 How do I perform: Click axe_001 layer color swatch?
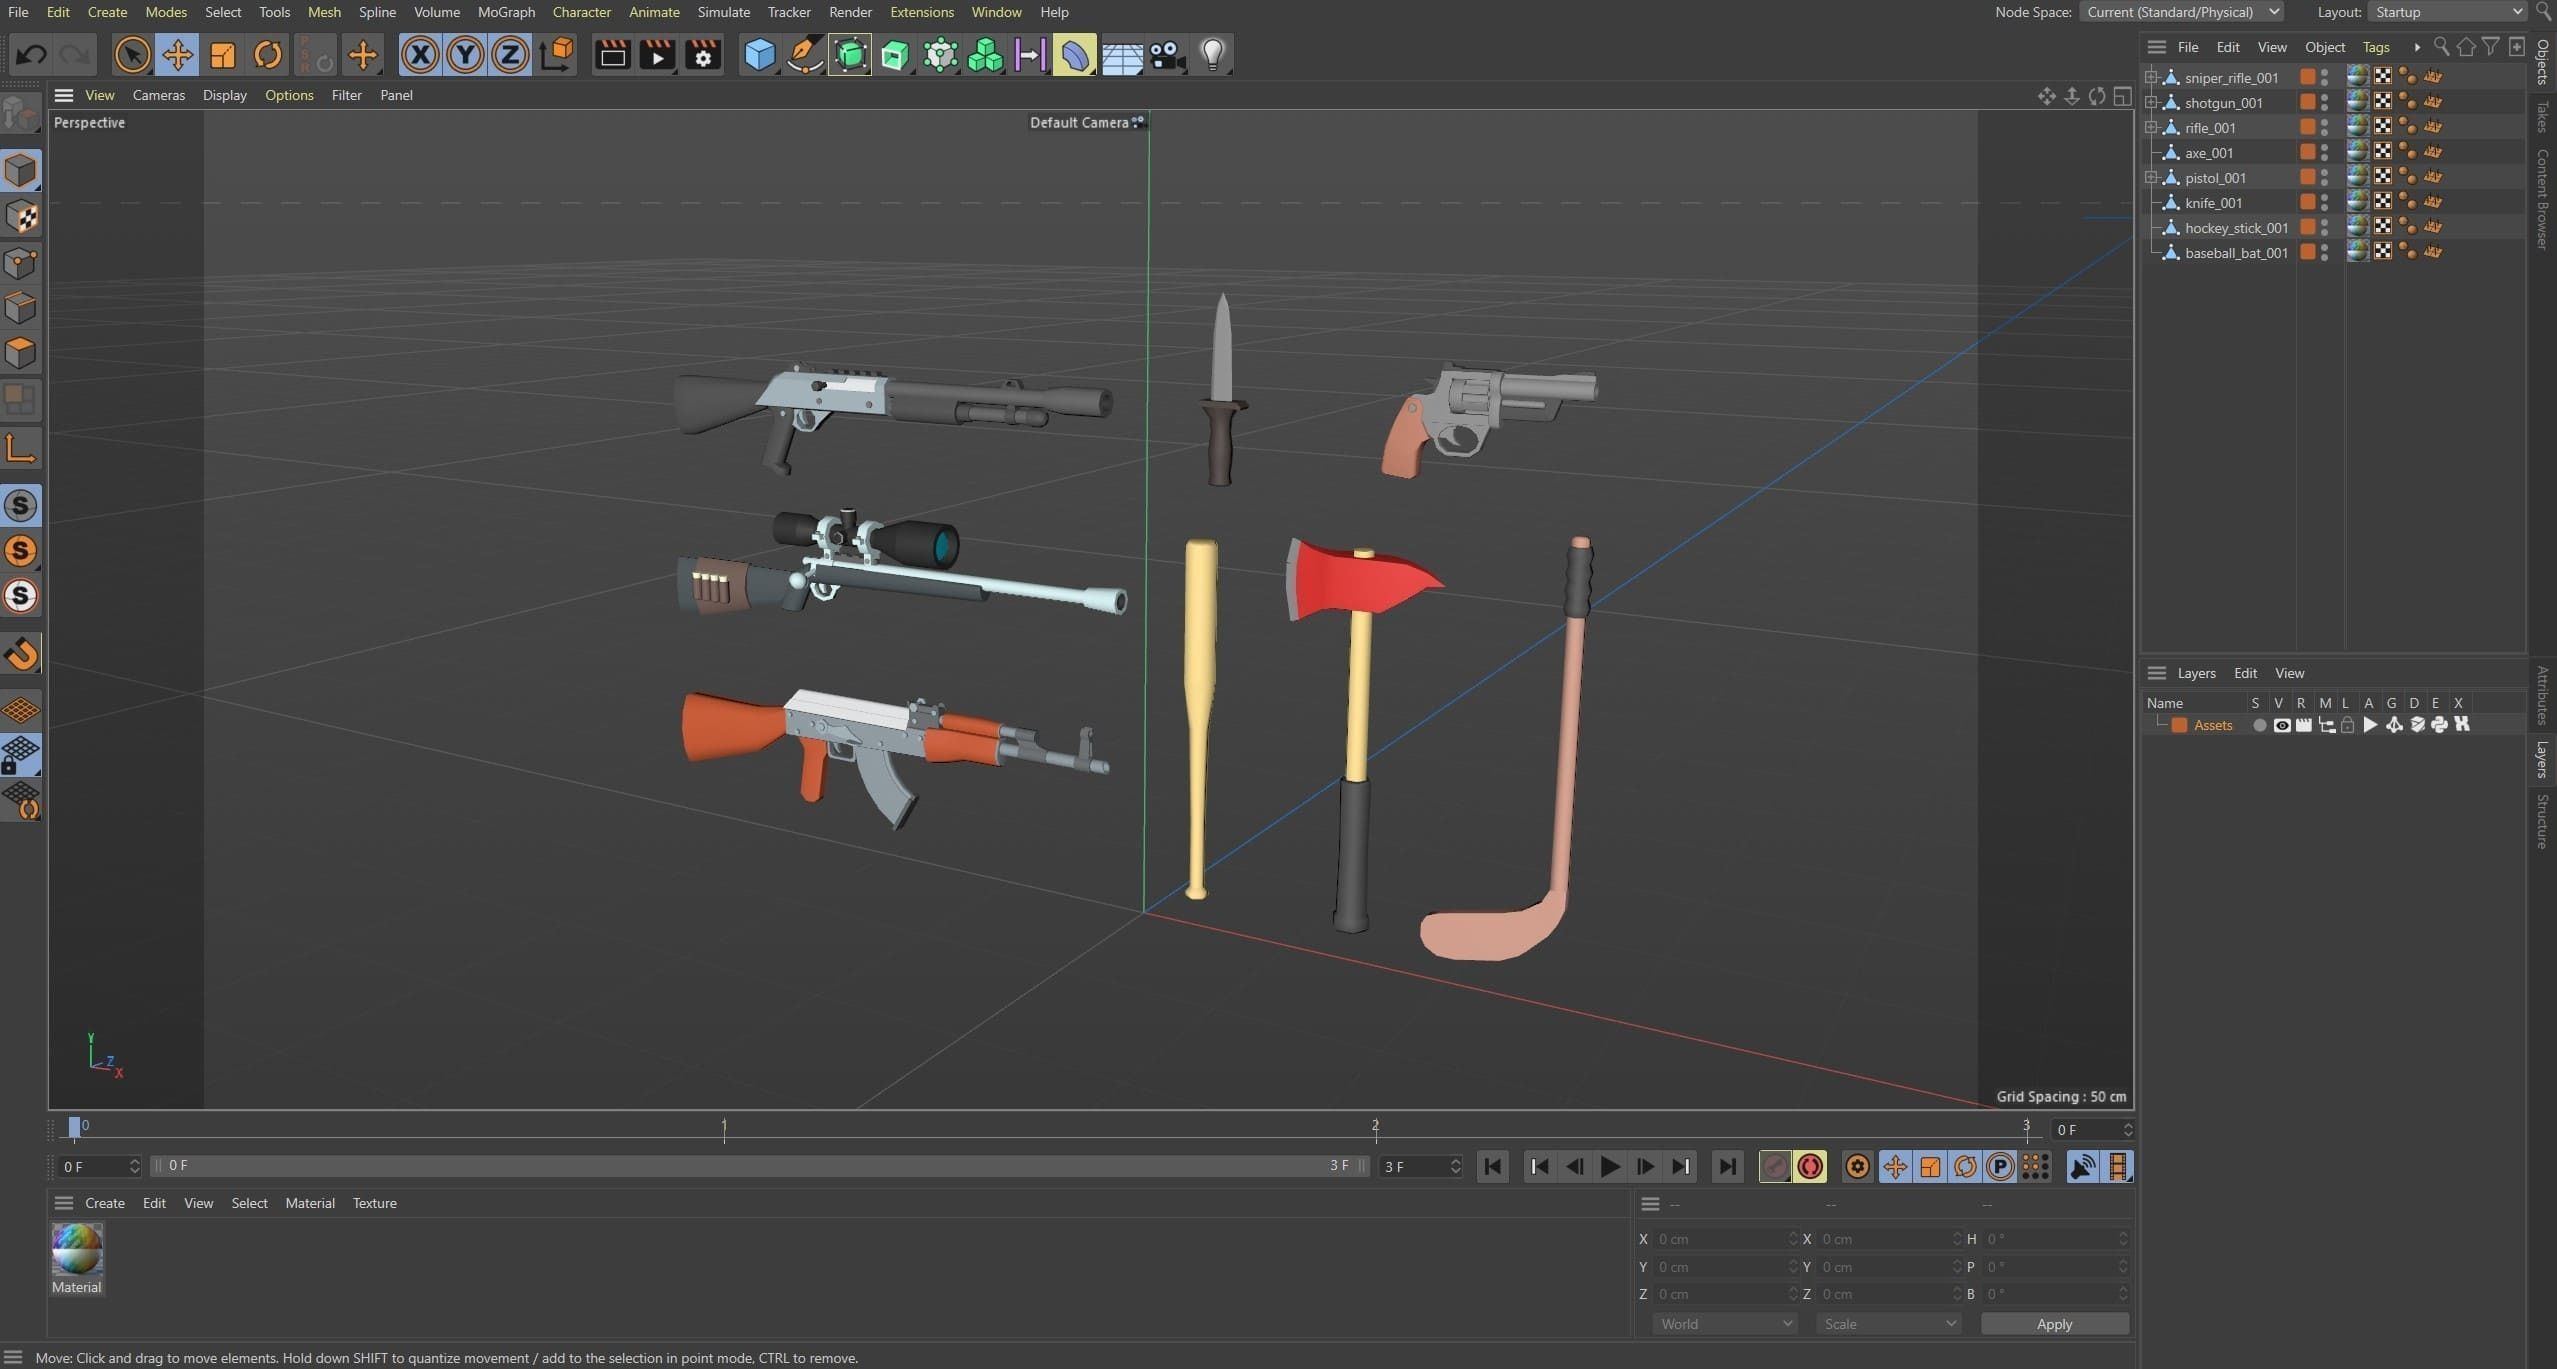(2308, 152)
